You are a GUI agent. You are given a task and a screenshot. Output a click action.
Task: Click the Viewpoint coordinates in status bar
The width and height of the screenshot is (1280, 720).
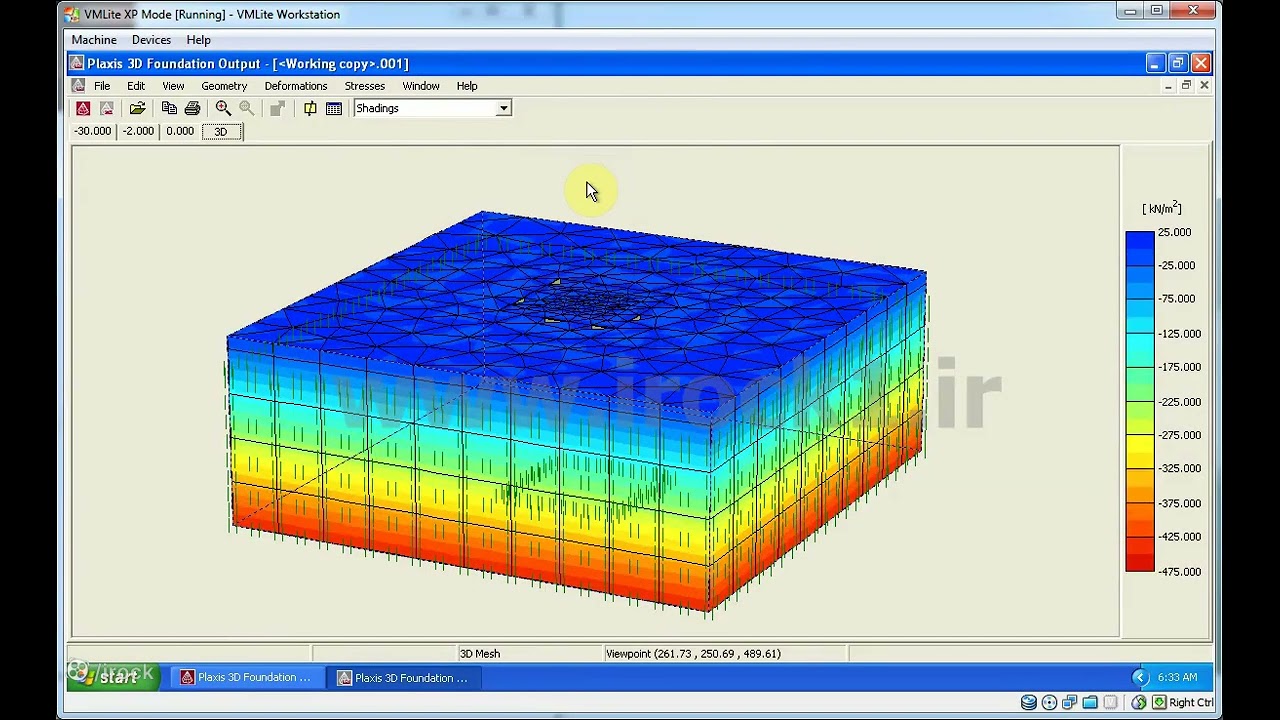(x=693, y=654)
